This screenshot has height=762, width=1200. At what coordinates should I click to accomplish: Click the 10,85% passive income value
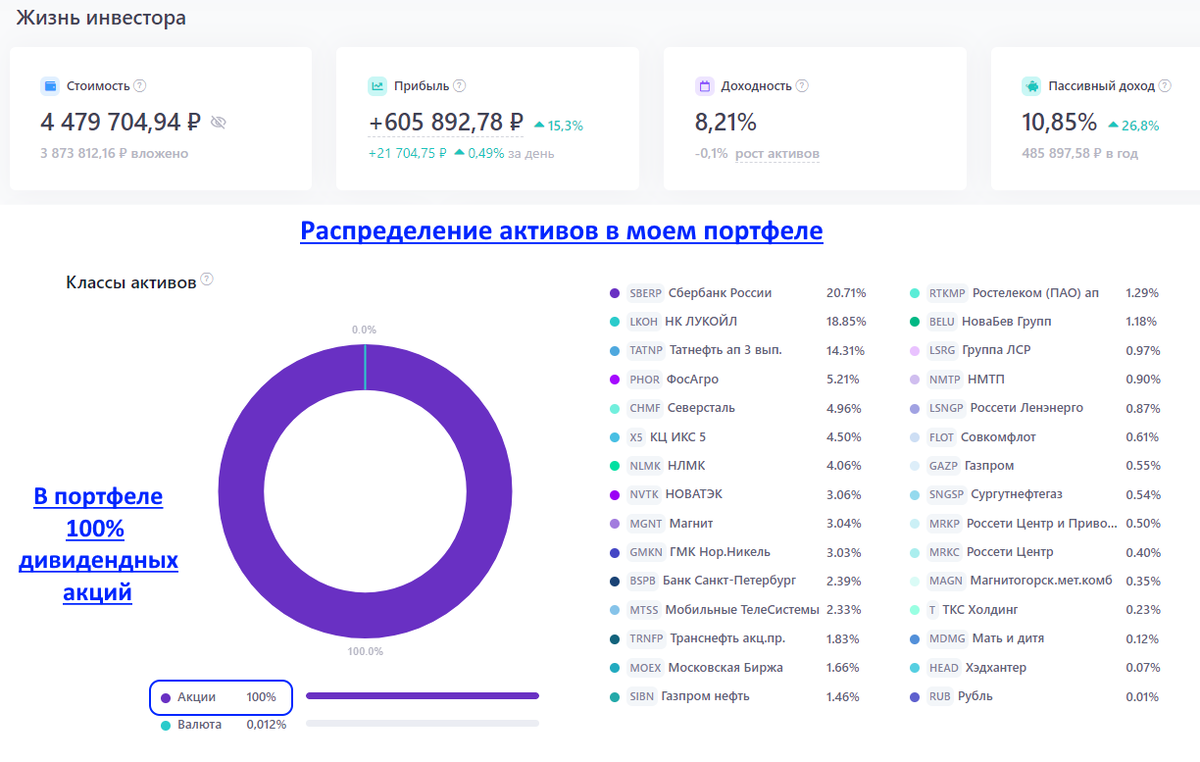tap(1060, 122)
